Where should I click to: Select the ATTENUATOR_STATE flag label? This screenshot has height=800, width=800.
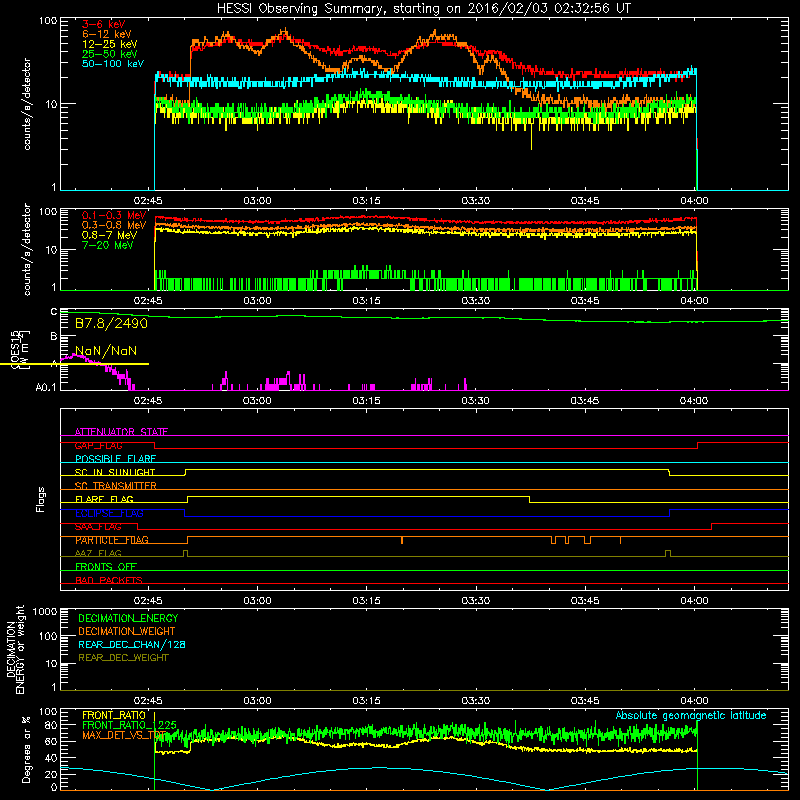[121, 432]
